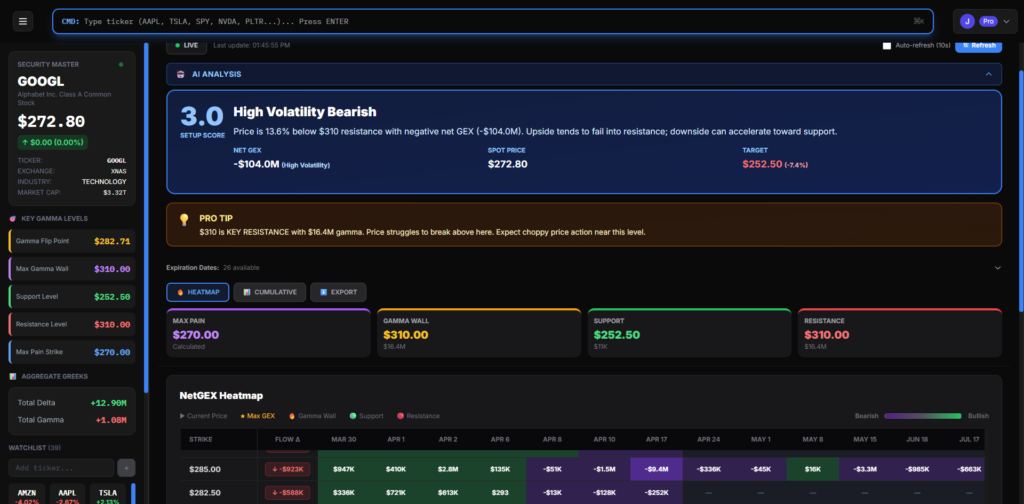Image resolution: width=1024 pixels, height=504 pixels.
Task: Expand the Expiration Dates chevron
Action: (997, 268)
